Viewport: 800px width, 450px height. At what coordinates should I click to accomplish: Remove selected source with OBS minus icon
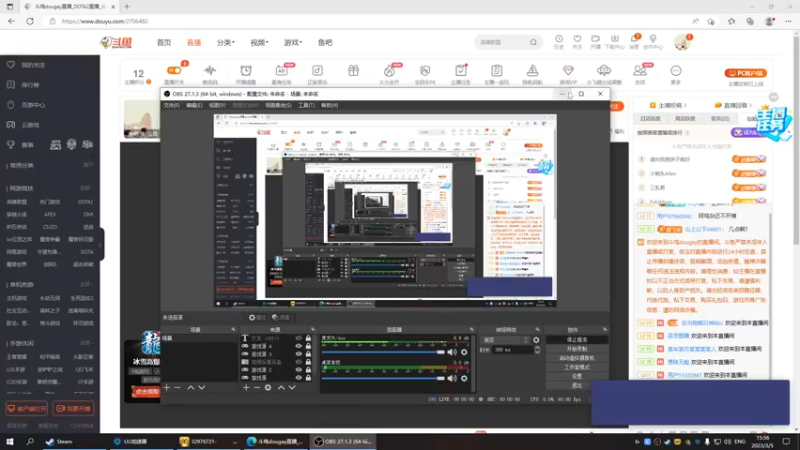point(257,388)
